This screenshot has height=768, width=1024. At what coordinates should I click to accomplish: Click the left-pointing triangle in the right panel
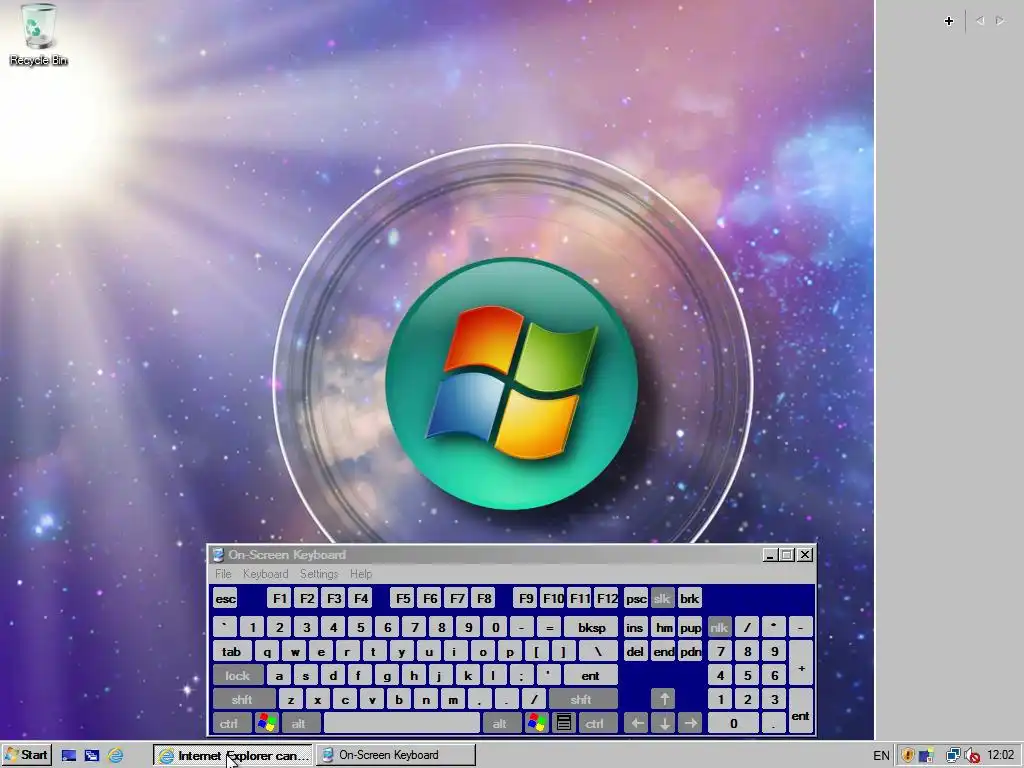pos(980,21)
